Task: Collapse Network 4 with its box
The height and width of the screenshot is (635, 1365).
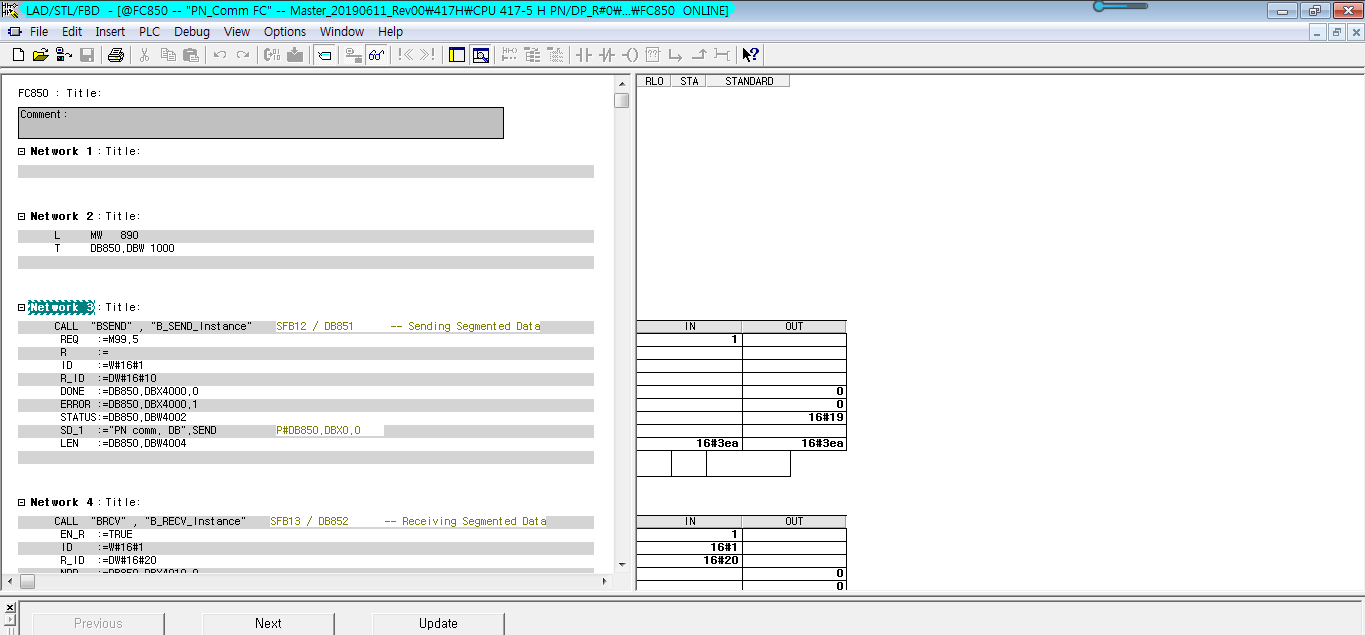Action: pyautogui.click(x=22, y=502)
